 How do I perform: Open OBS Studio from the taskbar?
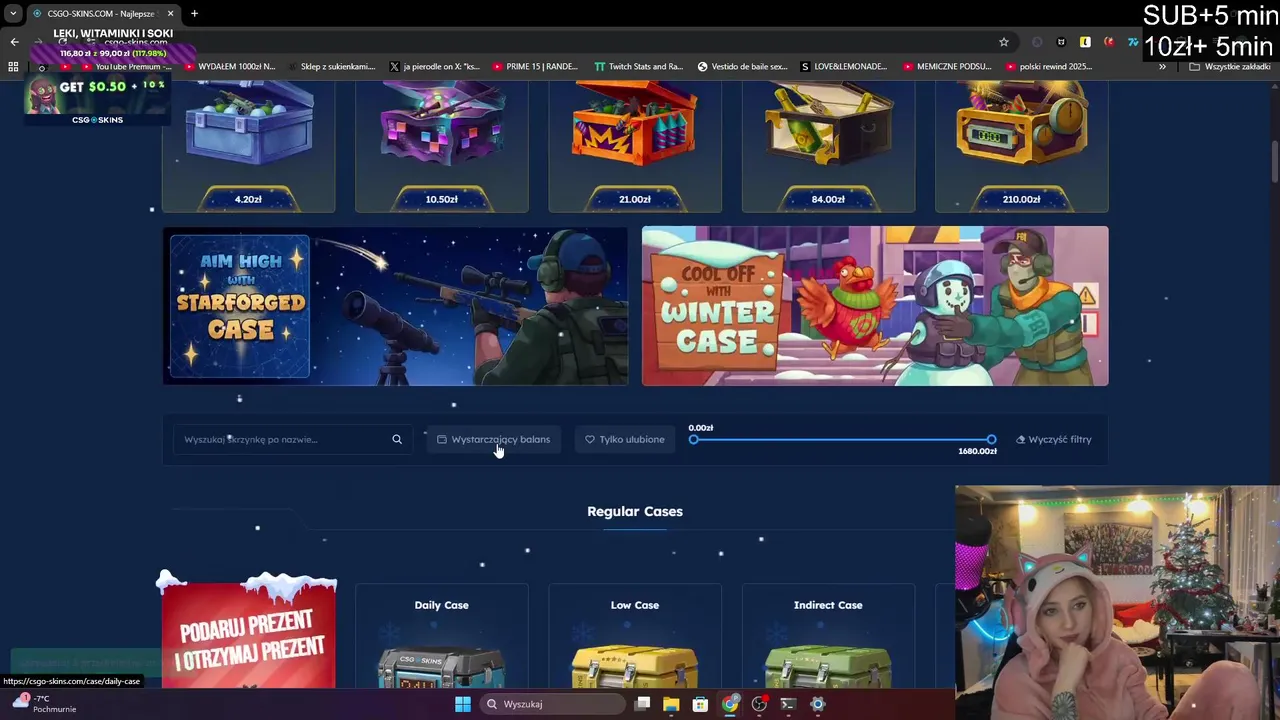(759, 704)
